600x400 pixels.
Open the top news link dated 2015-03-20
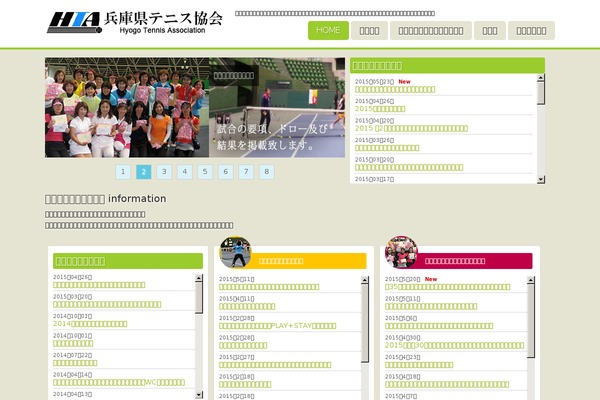409,168
